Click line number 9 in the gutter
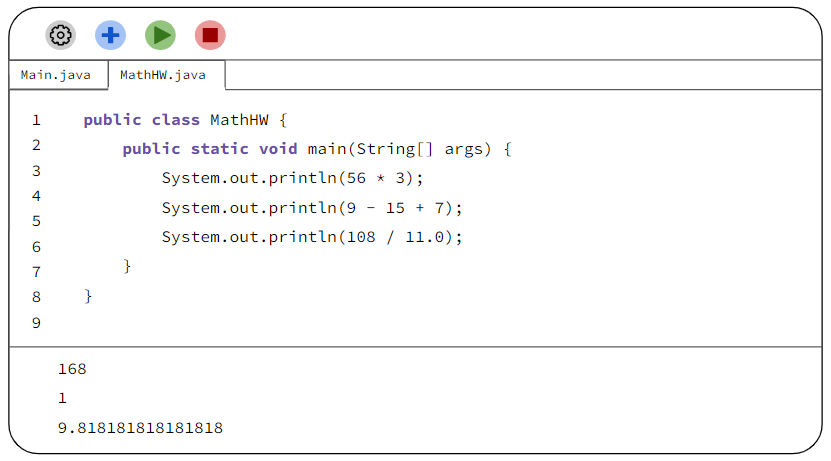 pos(36,323)
